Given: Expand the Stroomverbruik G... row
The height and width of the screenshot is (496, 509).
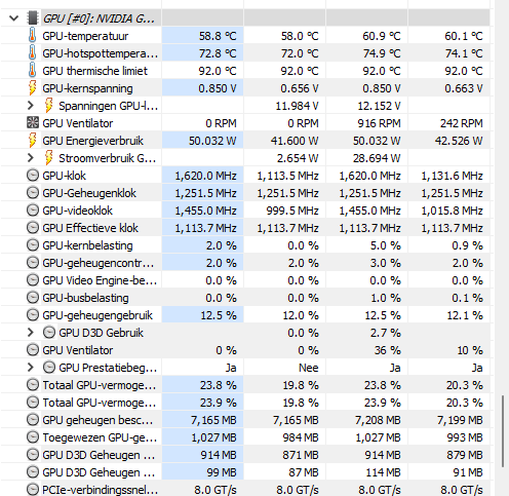Looking at the screenshot, I should [30, 158].
